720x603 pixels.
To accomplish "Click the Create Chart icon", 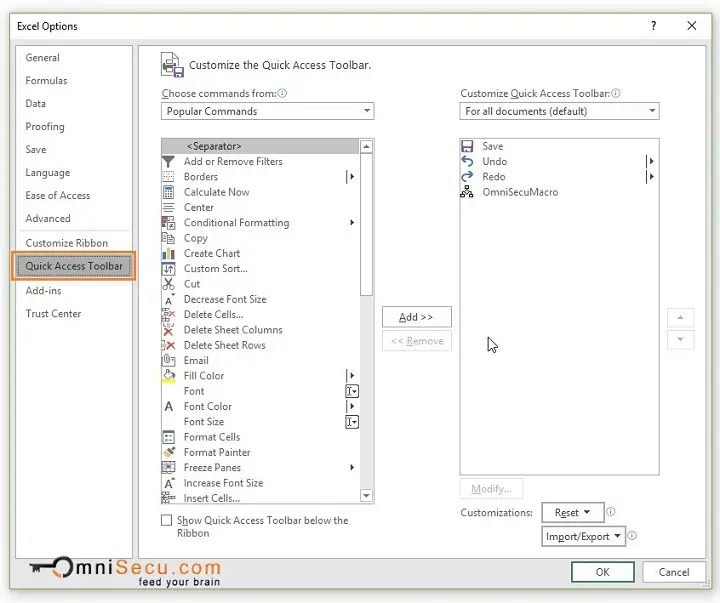I will coord(169,254).
